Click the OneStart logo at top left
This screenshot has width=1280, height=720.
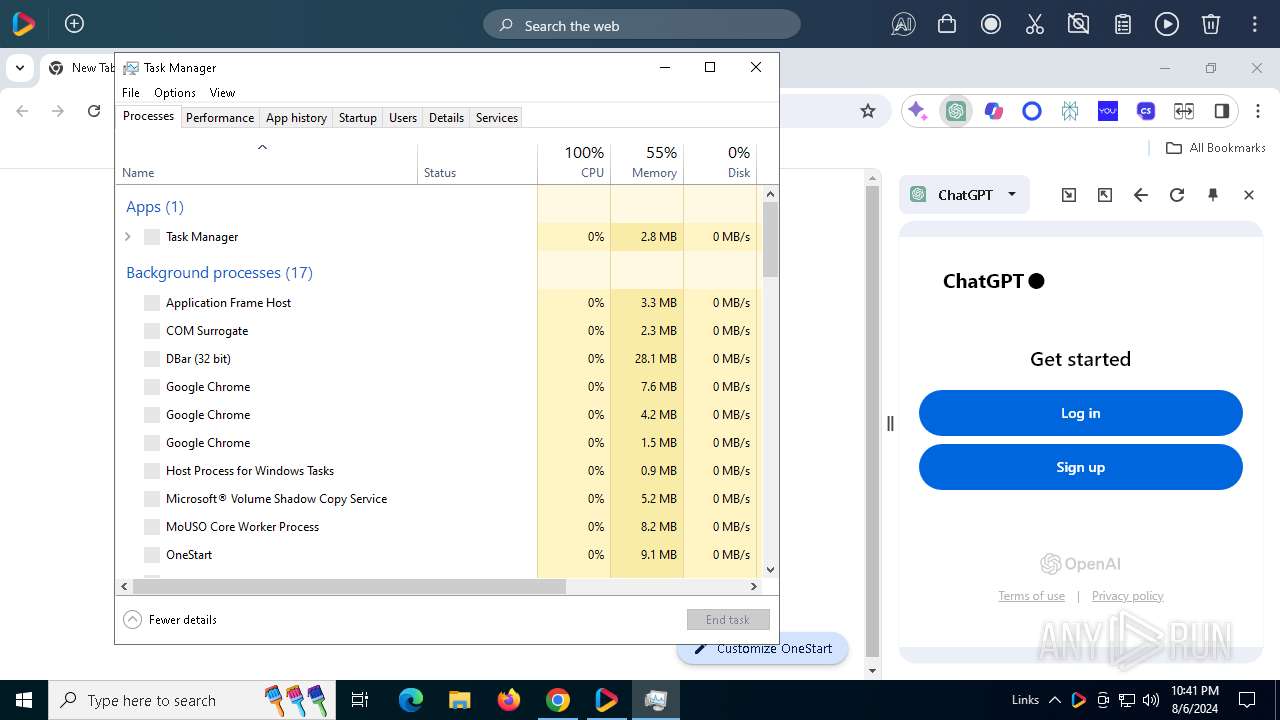[23, 24]
